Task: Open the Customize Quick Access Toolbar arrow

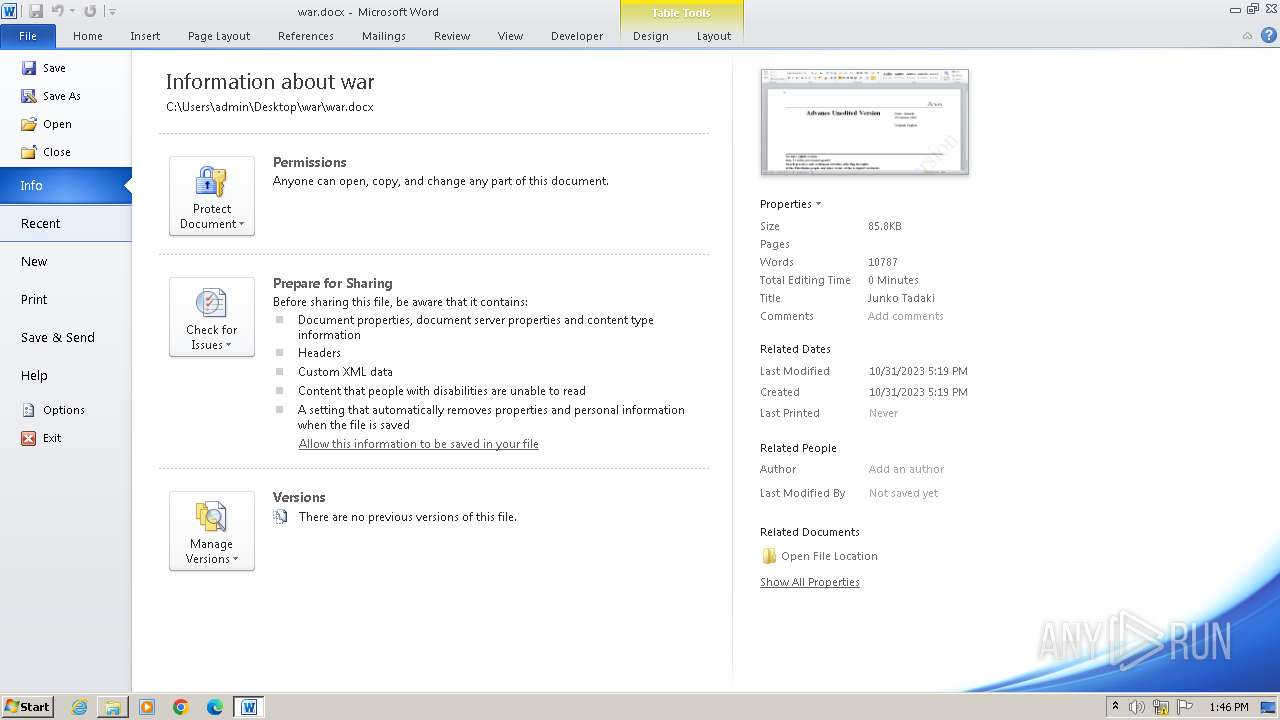Action: [112, 12]
